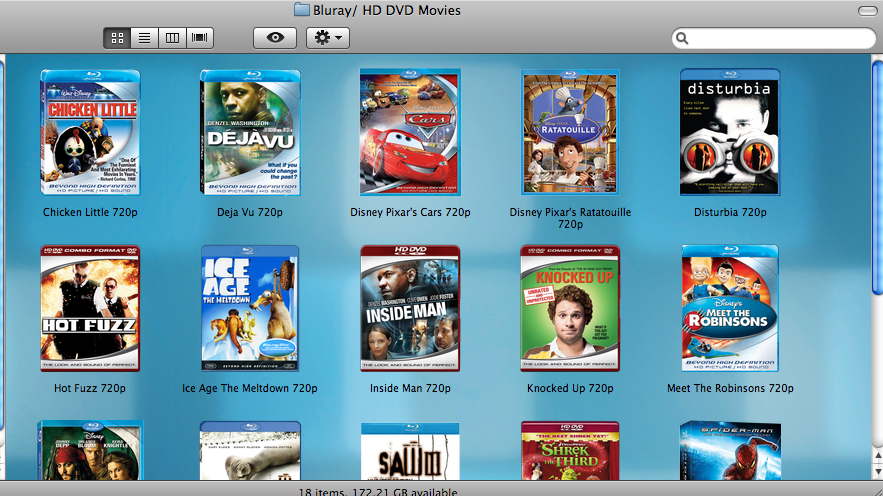The width and height of the screenshot is (883, 496).
Task: Switch to list view mode
Action: (144, 38)
